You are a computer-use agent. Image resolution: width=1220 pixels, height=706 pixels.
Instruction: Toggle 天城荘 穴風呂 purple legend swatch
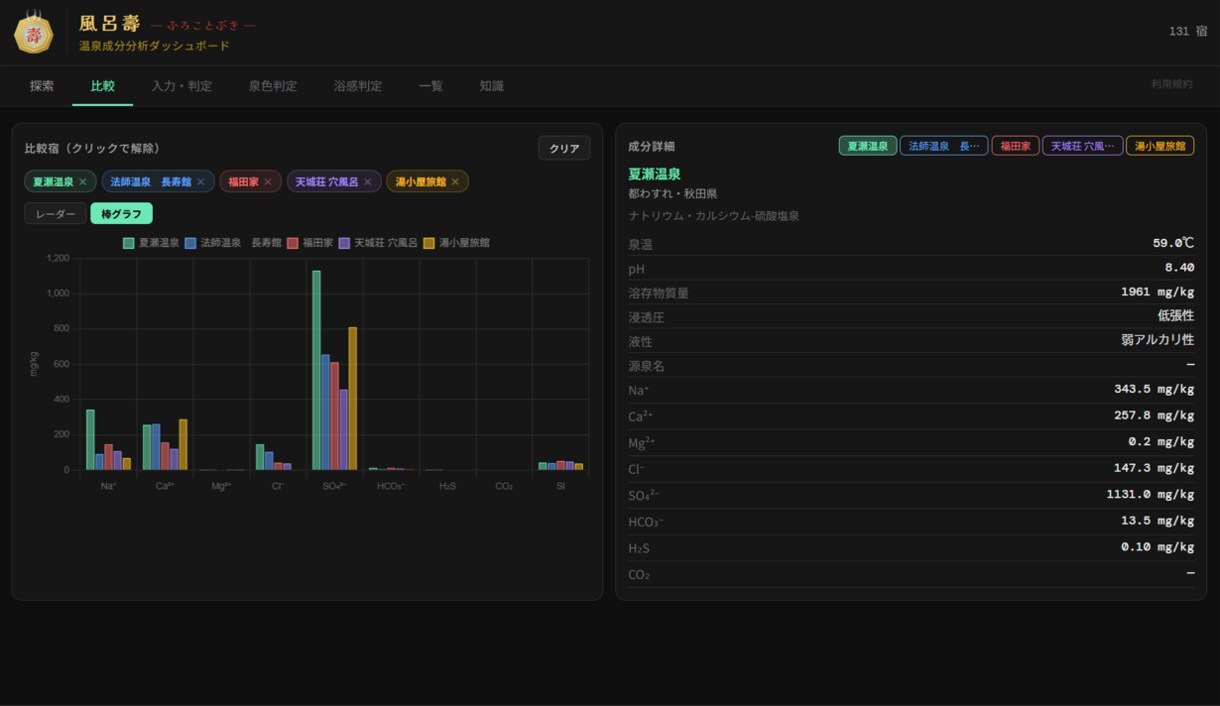(344, 243)
